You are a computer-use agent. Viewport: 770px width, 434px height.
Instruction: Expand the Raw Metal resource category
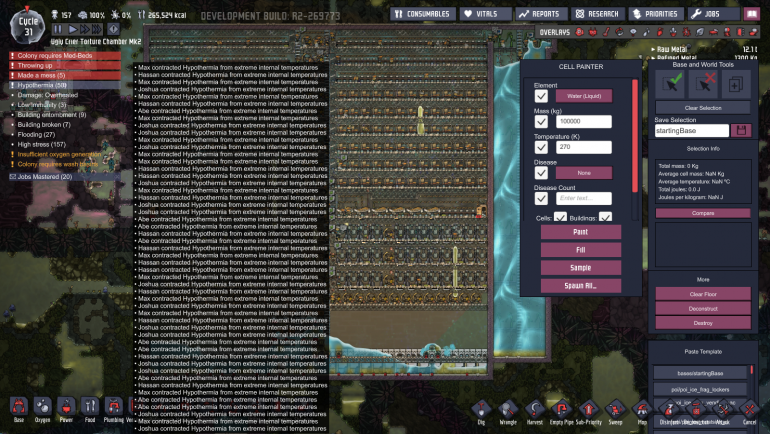654,48
